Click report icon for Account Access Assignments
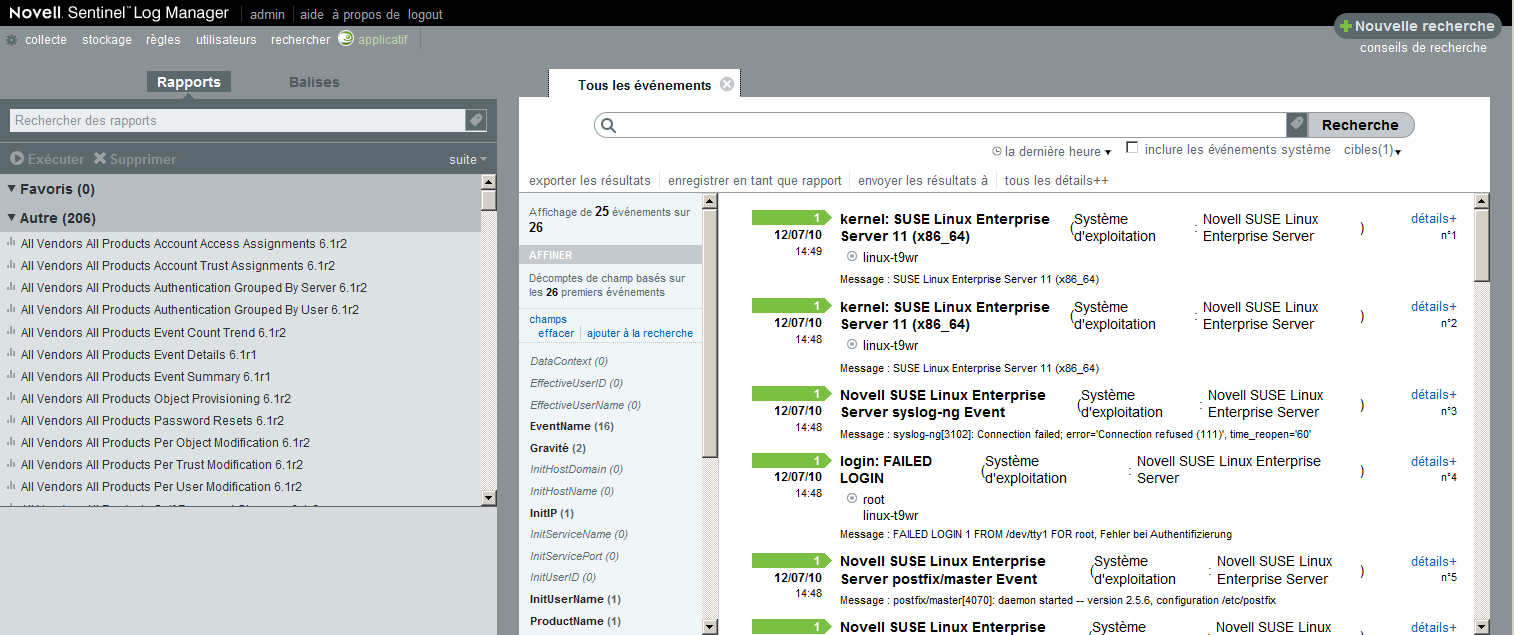Image resolution: width=1514 pixels, height=635 pixels. click(x=11, y=243)
